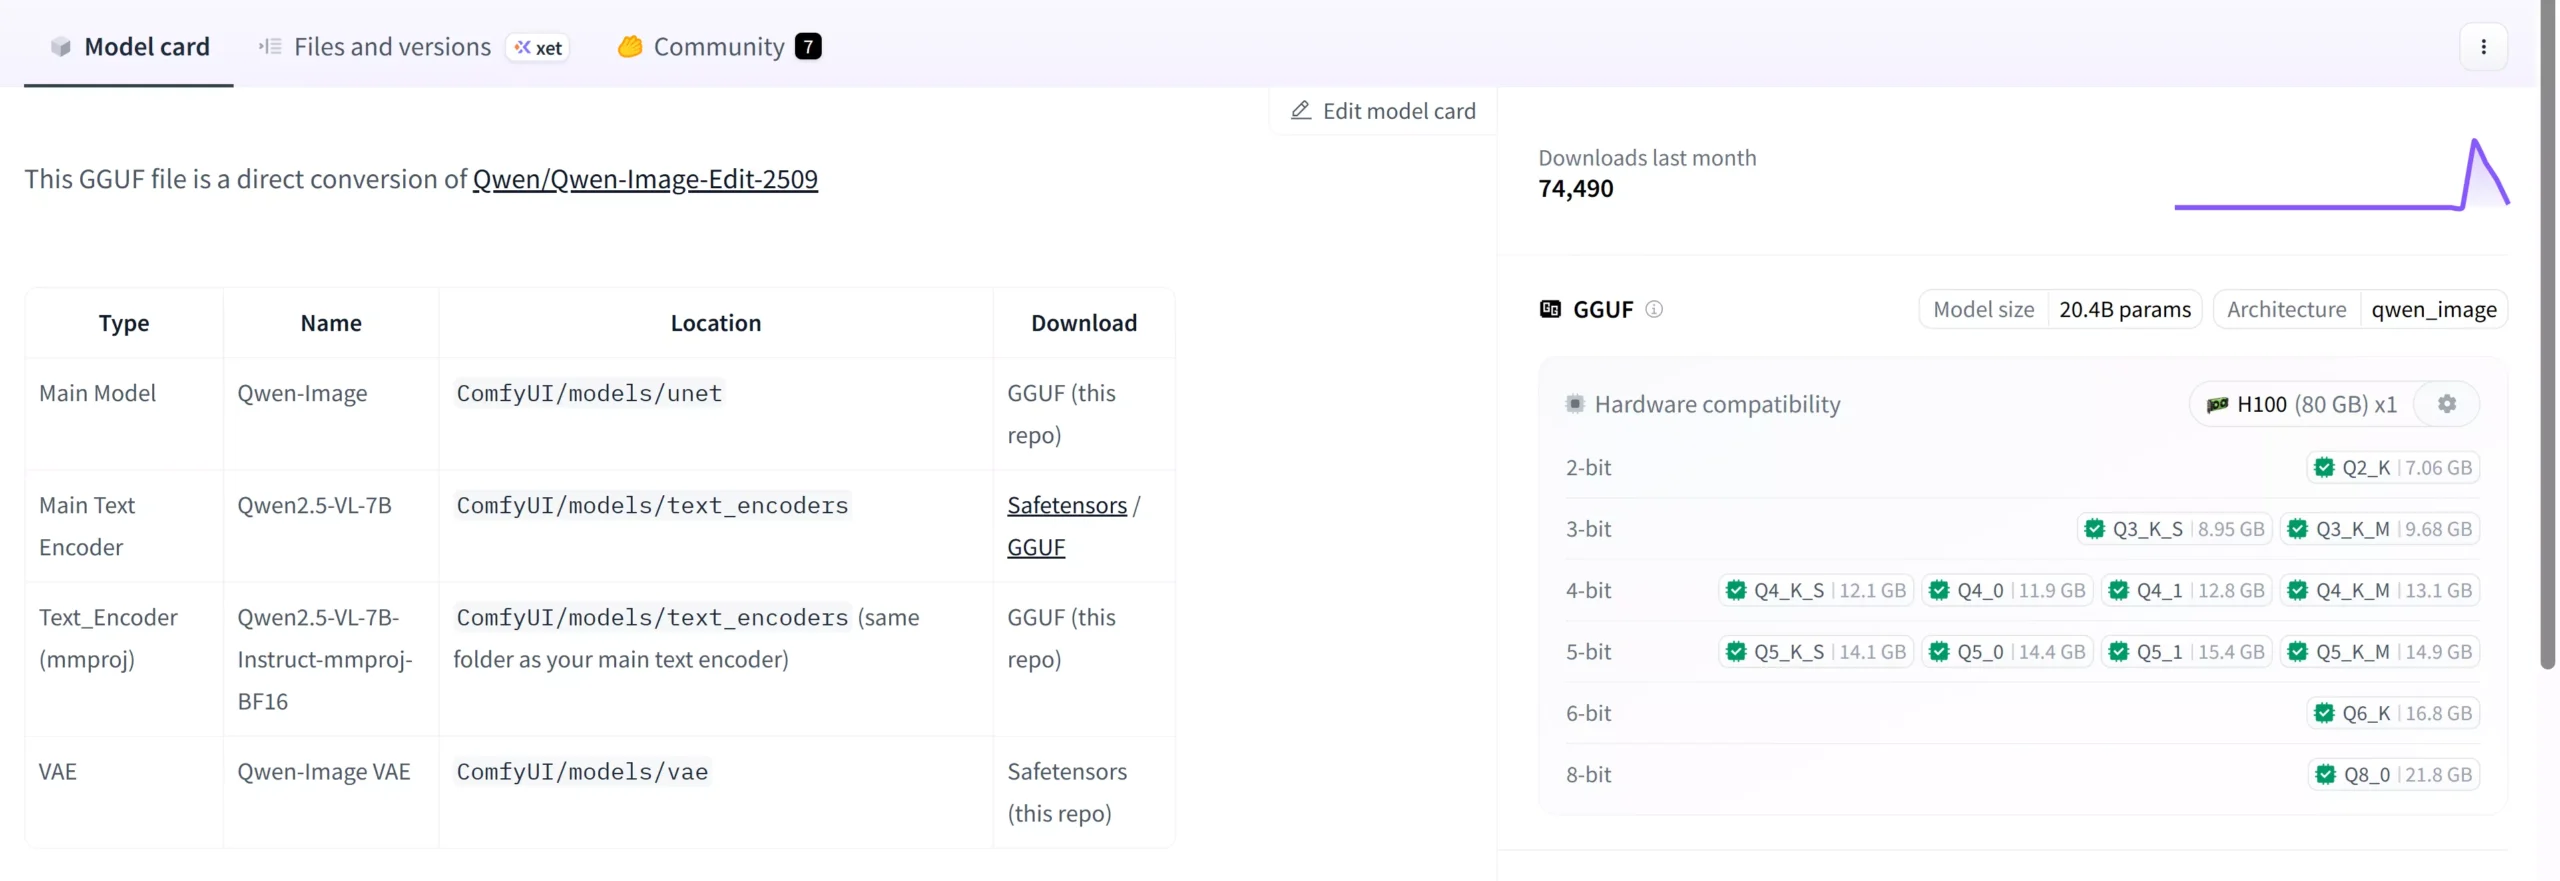This screenshot has width=2560, height=881.
Task: Open the Community tab
Action: click(x=719, y=46)
